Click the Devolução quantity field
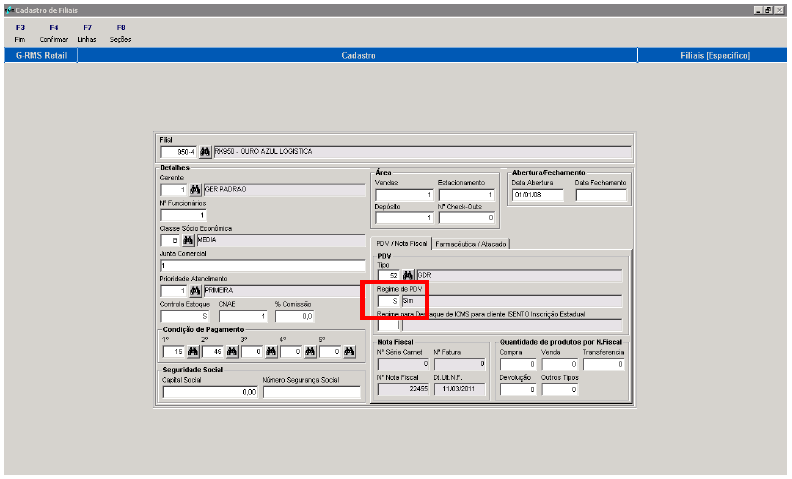 (x=518, y=390)
